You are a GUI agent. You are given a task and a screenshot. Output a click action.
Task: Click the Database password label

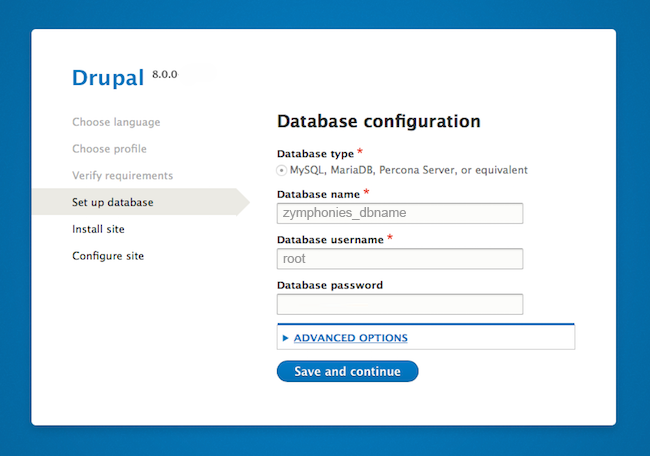(x=330, y=285)
